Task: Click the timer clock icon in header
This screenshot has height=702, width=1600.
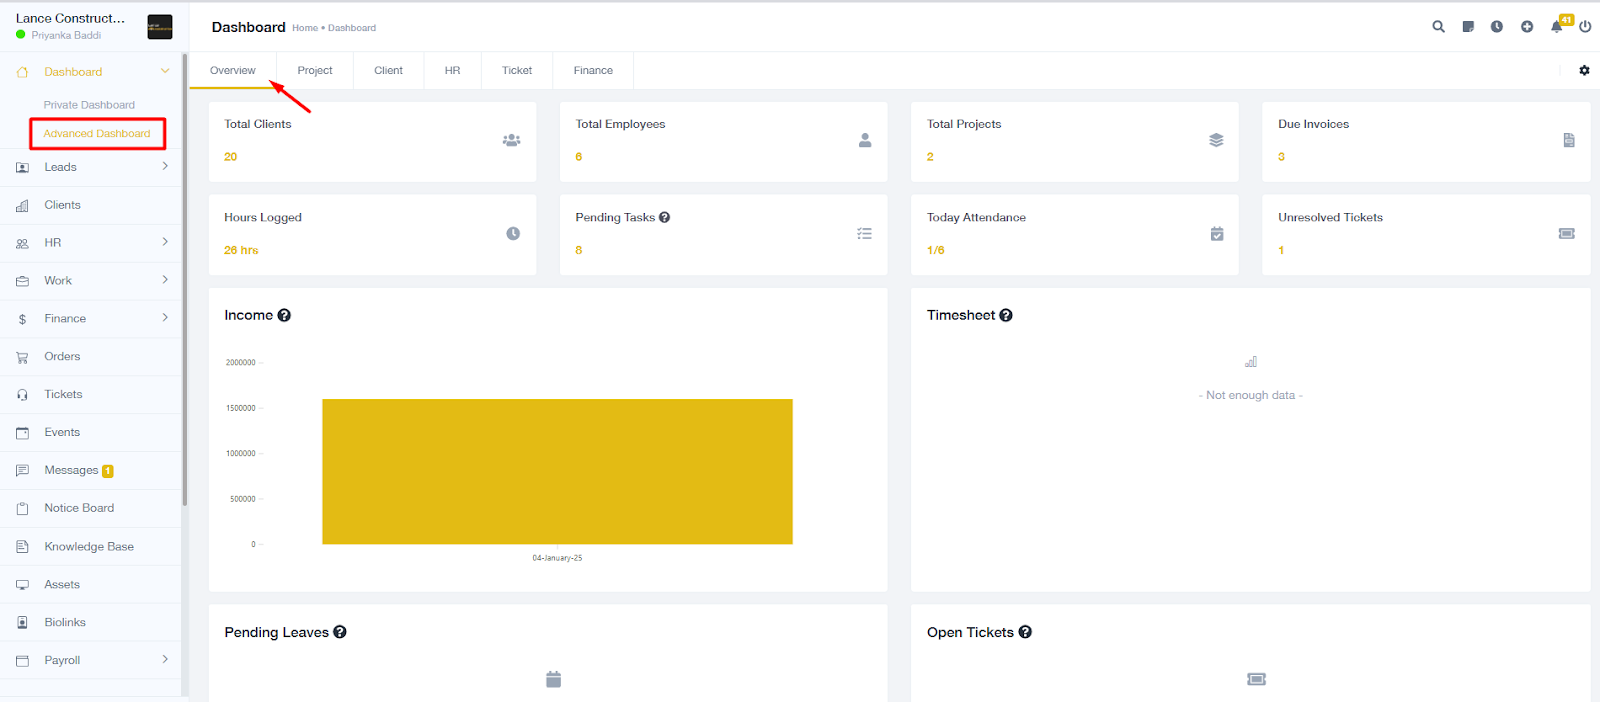Action: click(x=1497, y=27)
